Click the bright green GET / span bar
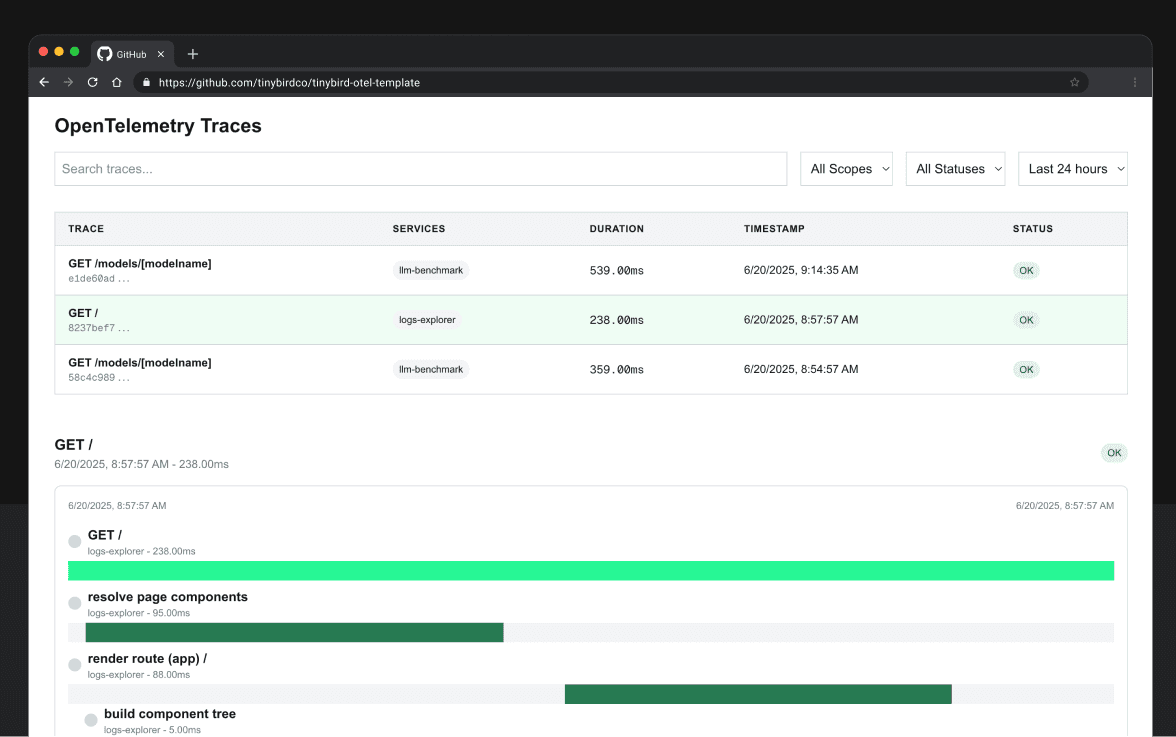This screenshot has height=737, width=1176. [x=591, y=571]
